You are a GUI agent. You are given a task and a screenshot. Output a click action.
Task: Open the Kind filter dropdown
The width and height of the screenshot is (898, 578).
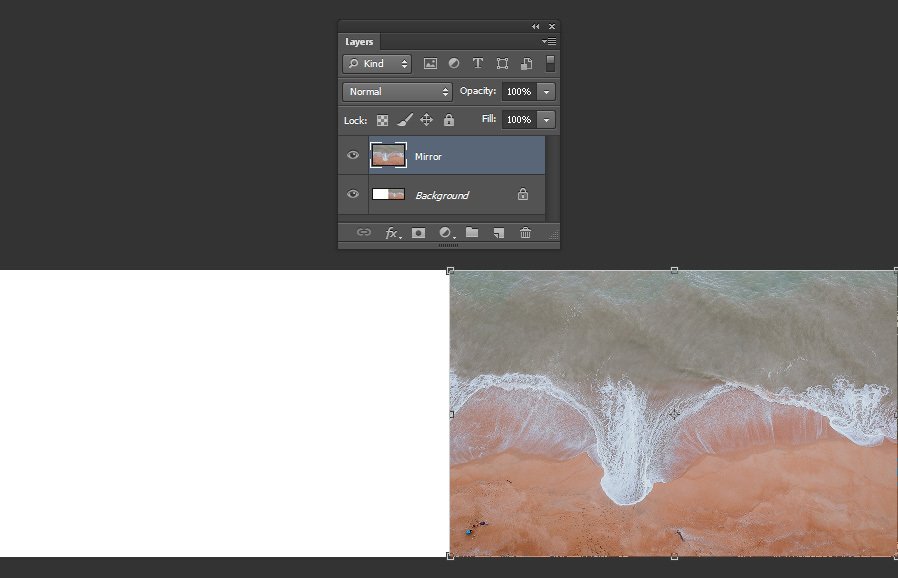(377, 64)
